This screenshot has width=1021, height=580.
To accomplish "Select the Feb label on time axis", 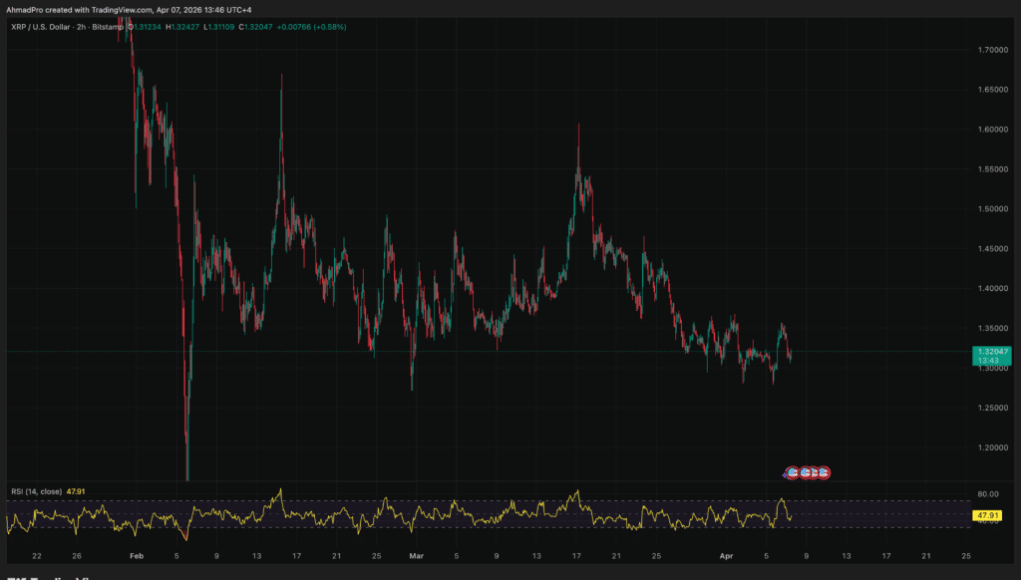I will 137,554.
